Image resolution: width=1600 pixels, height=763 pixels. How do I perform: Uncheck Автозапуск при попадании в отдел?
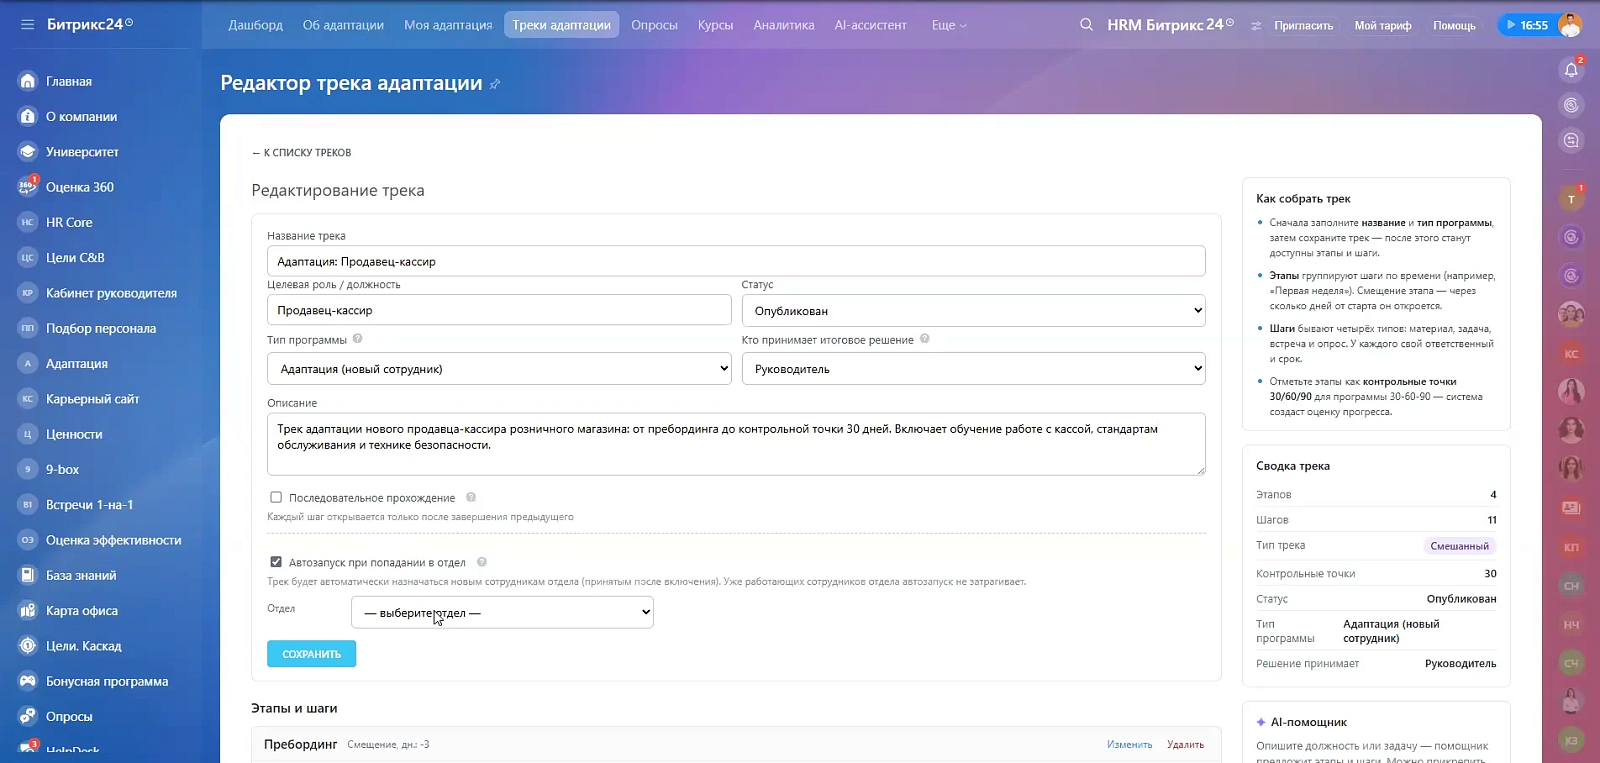(276, 562)
